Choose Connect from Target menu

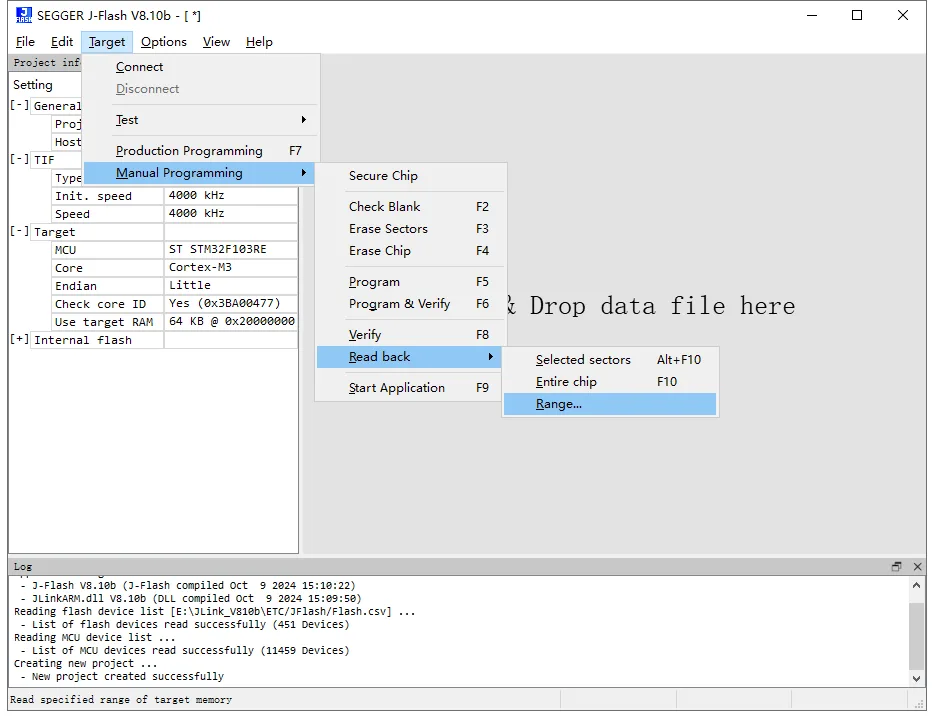[199, 67]
